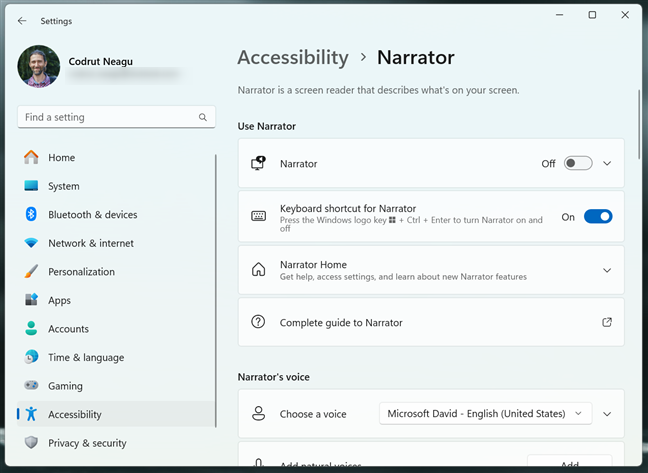Screen dimensions: 648x473
Task: Expand the Narrator Home section
Action: 607,270
